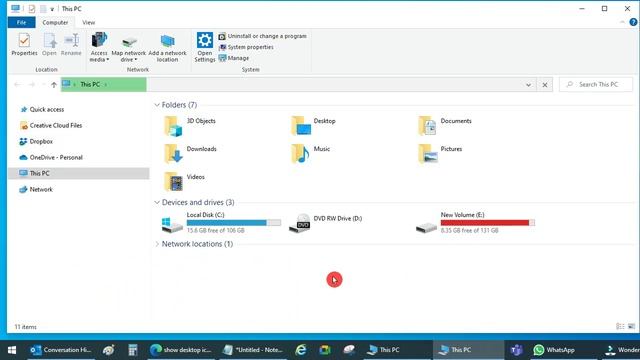This screenshot has width=640, height=360.
Task: Switch to details view in status bar
Action: 620,327
